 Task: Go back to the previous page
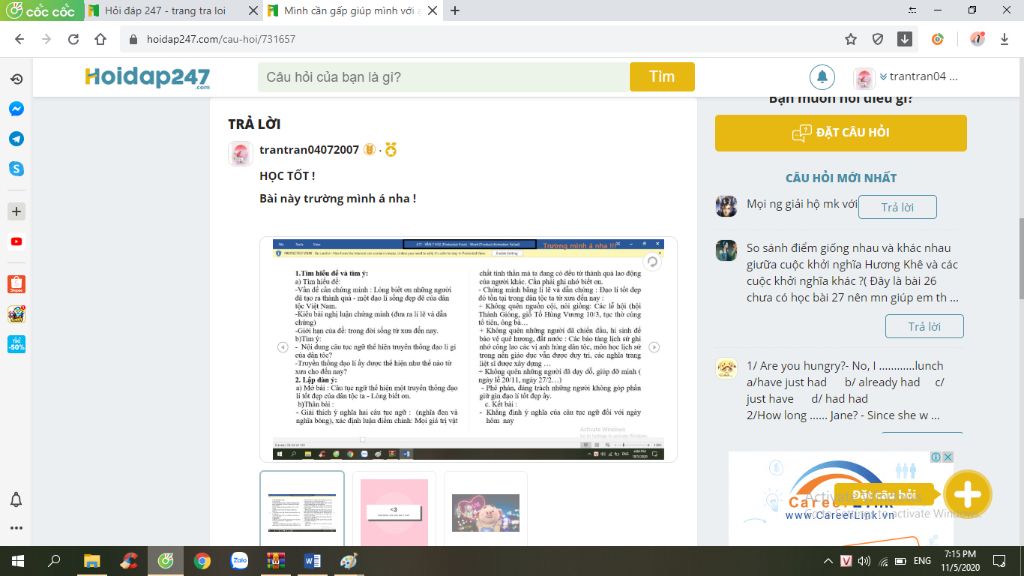20,39
